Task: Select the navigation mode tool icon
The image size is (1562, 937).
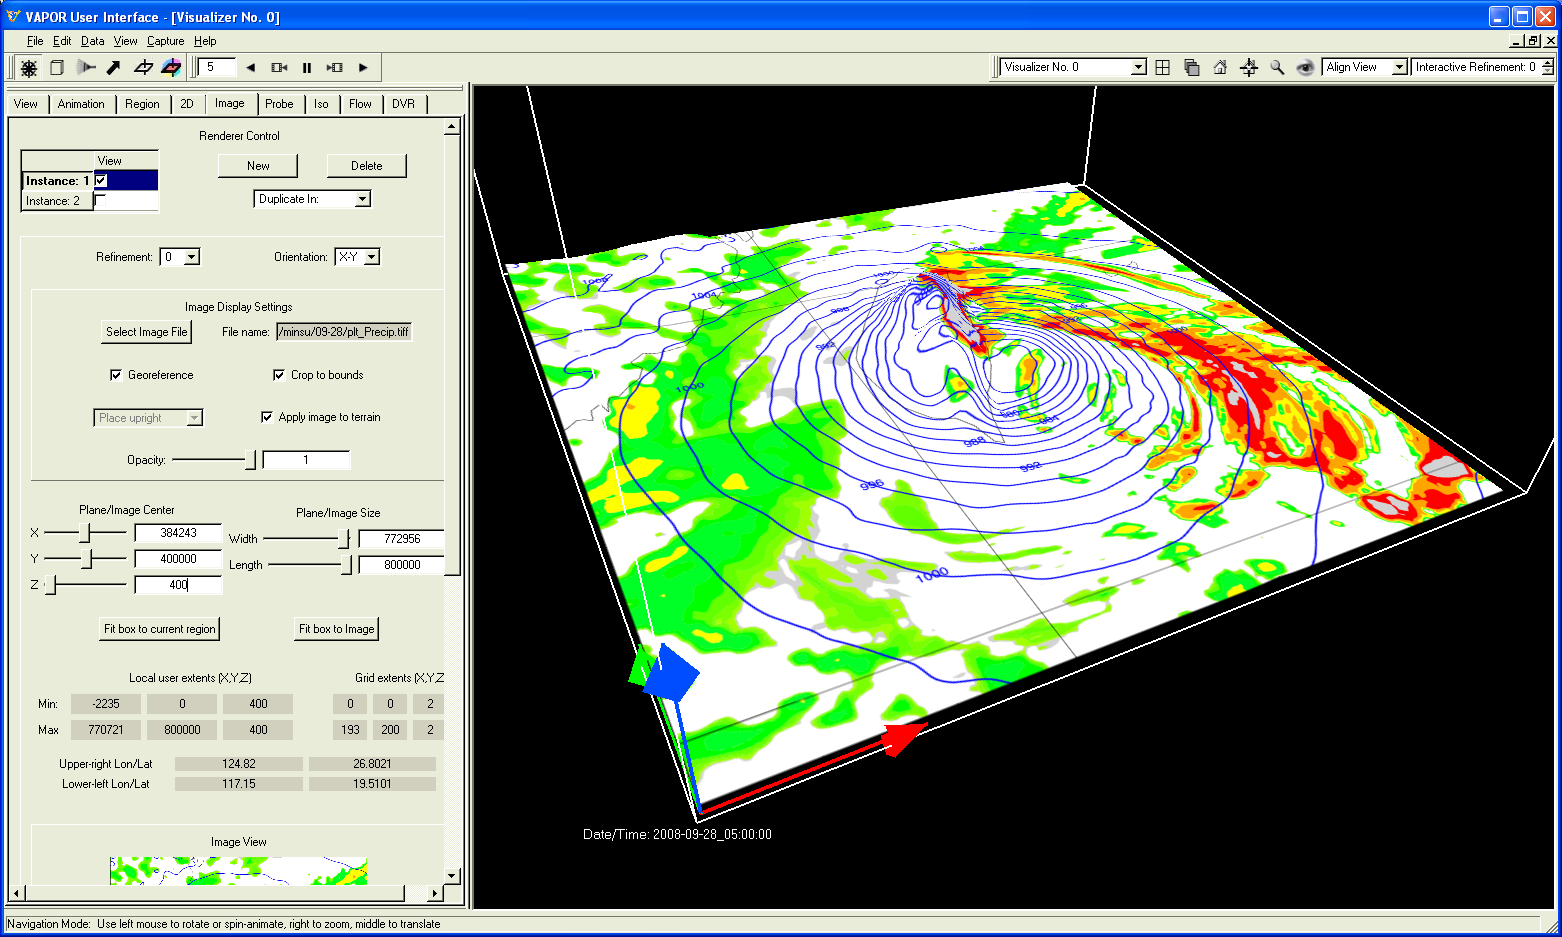Action: [29, 68]
